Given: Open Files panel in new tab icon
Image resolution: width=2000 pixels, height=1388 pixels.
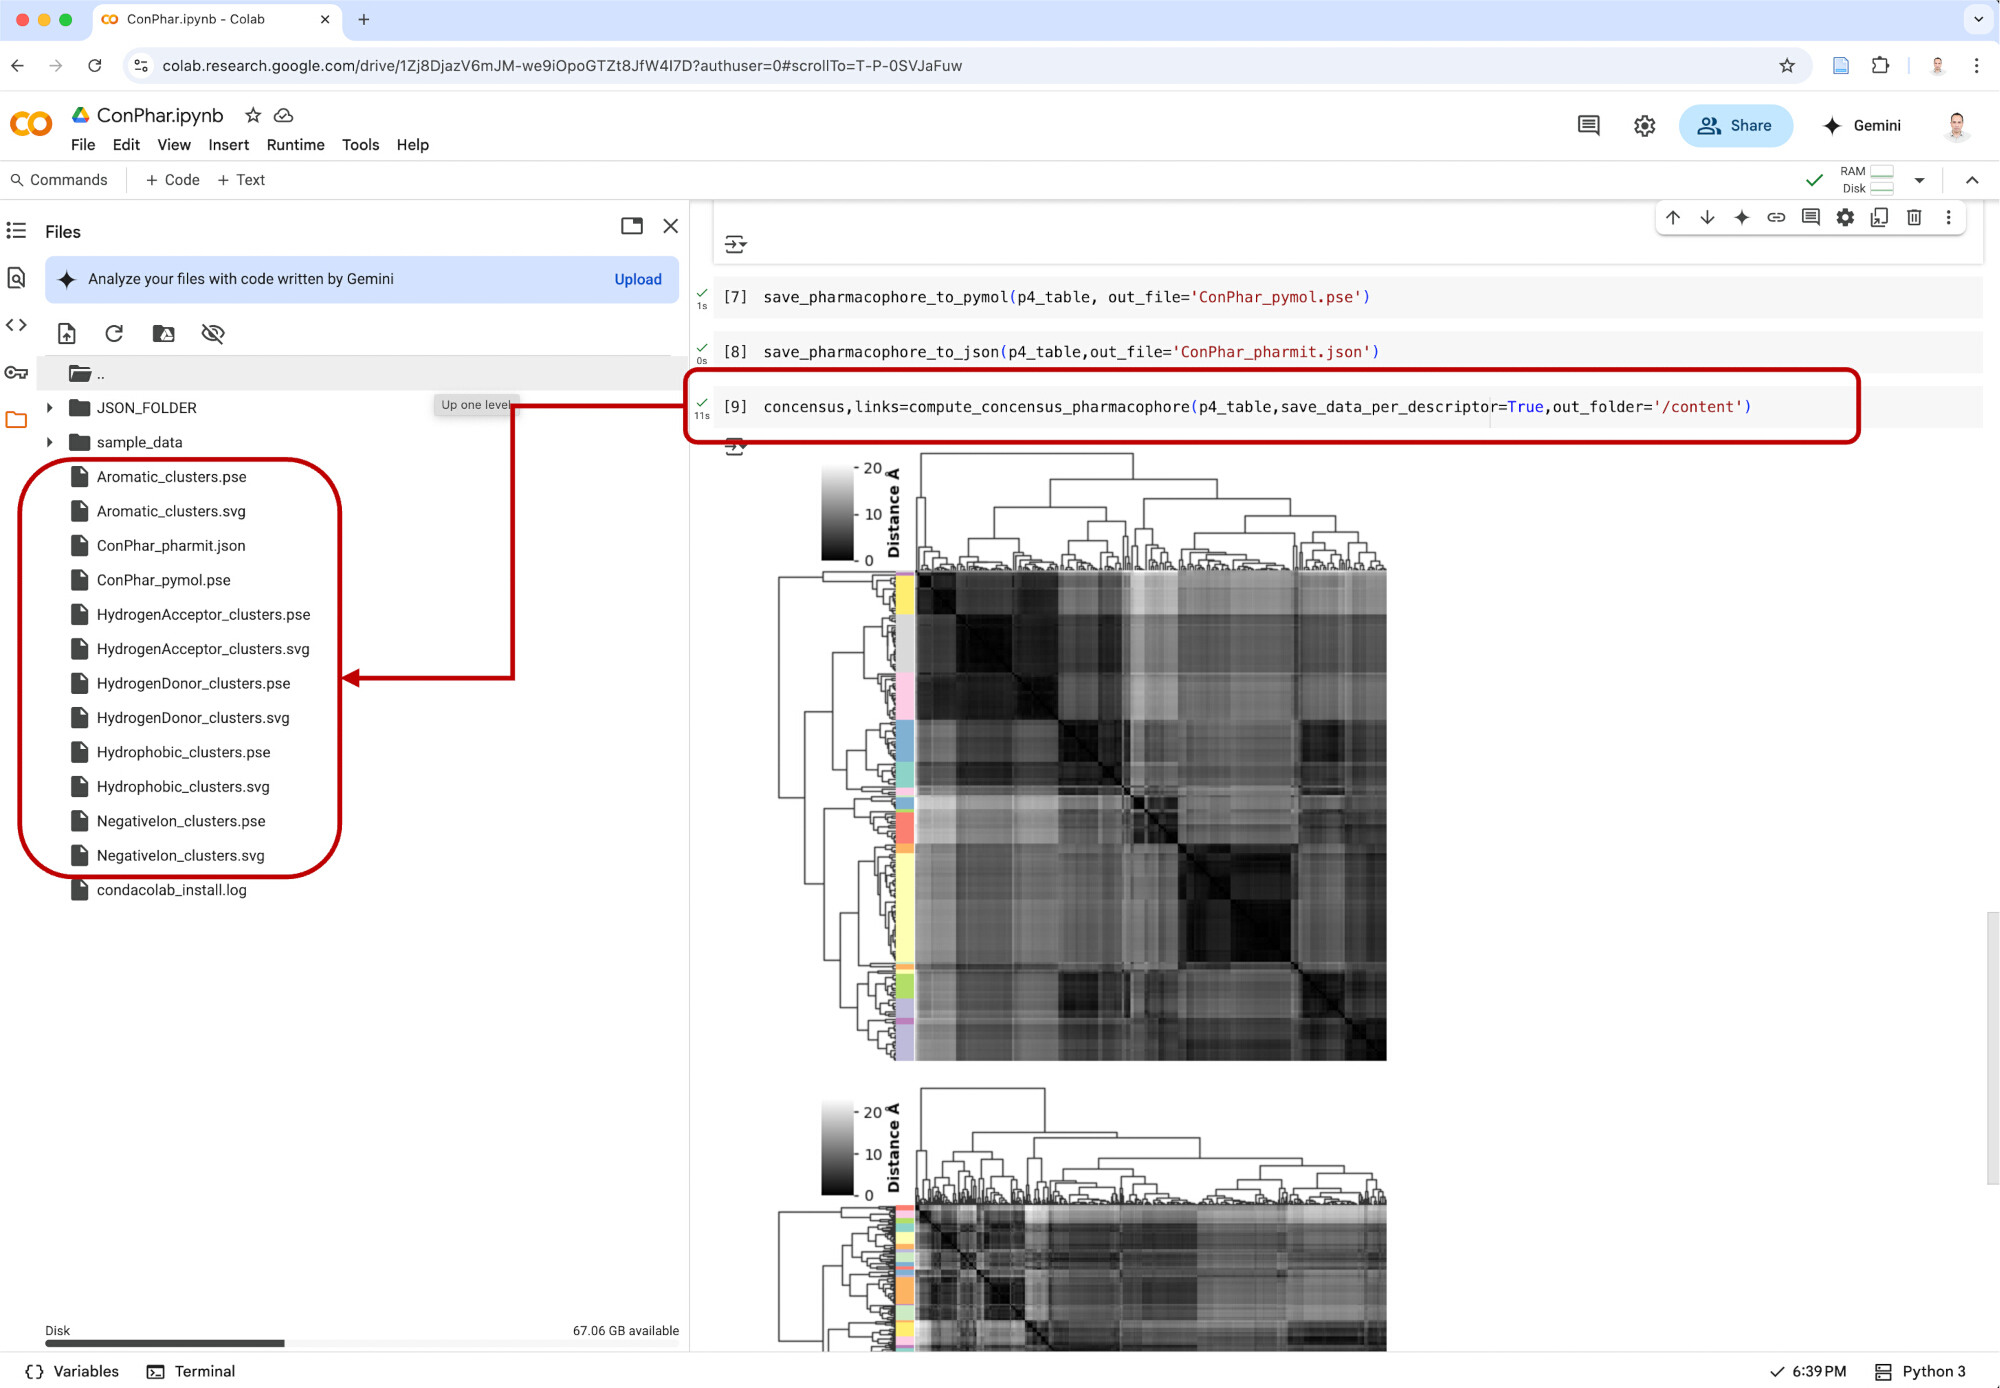Looking at the screenshot, I should 632,226.
